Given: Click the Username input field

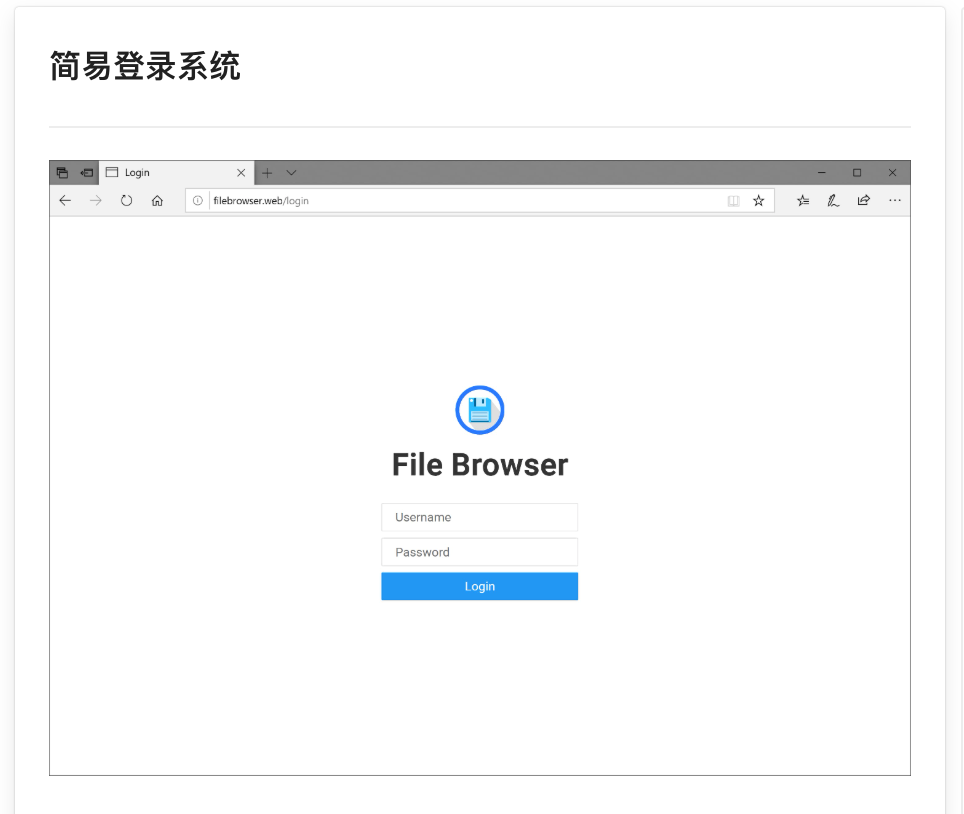Looking at the screenshot, I should (x=479, y=517).
